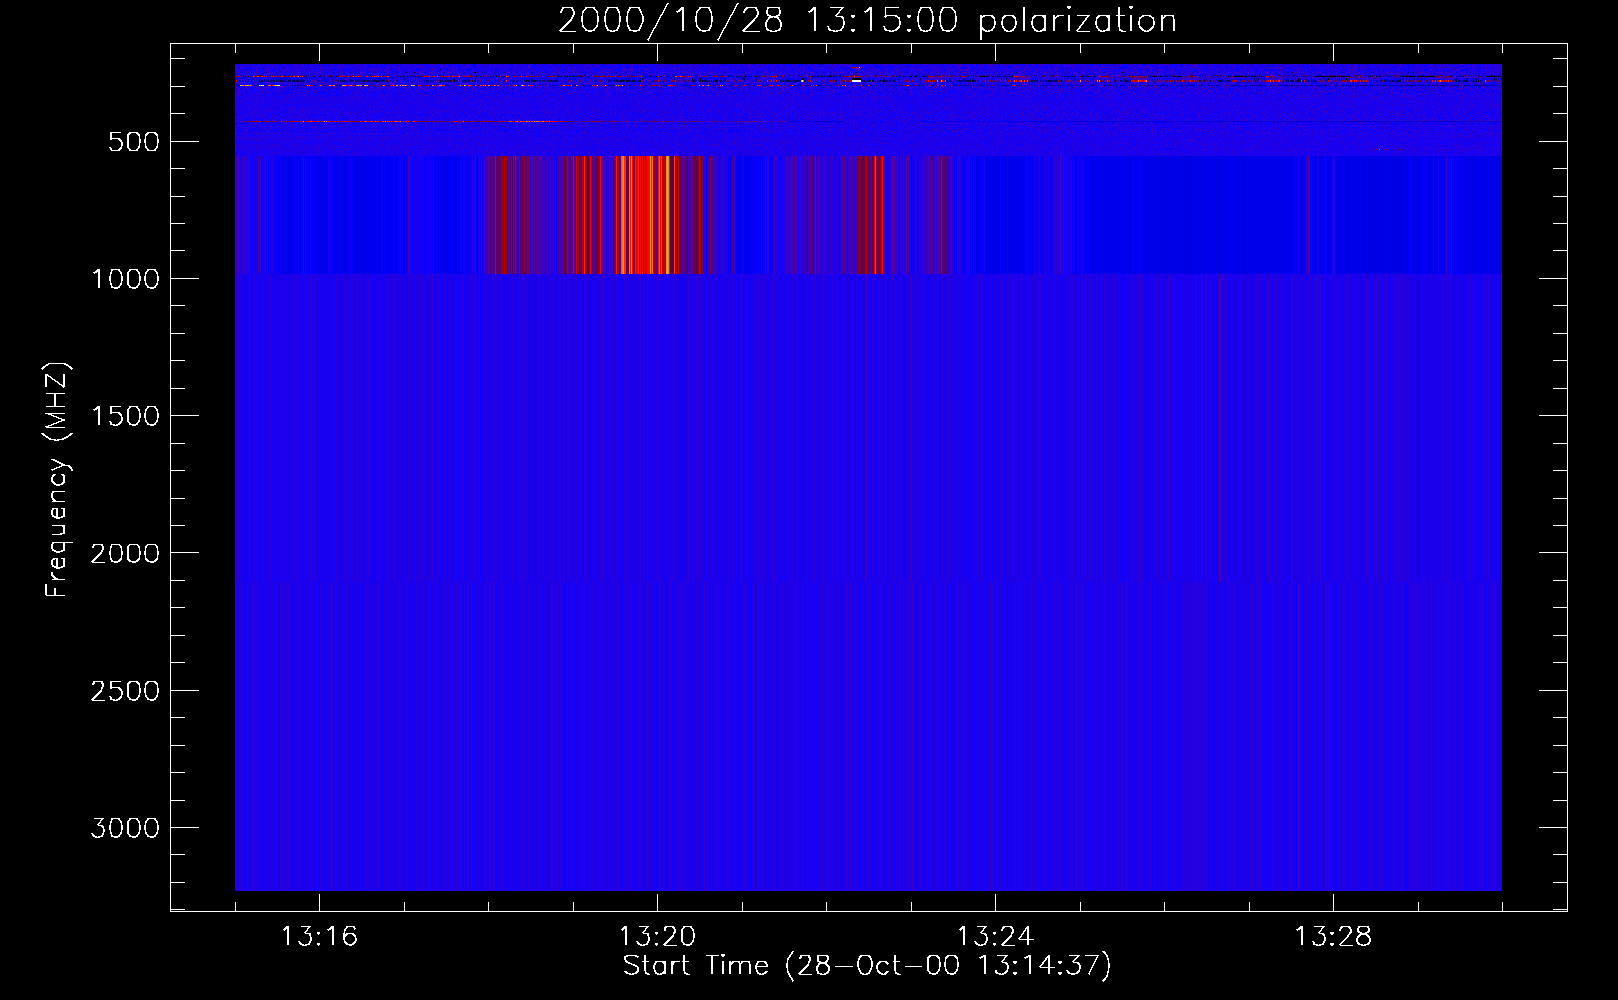
Task: Click the thin red vertical line near 13:26:40
Action: coord(1220,428)
